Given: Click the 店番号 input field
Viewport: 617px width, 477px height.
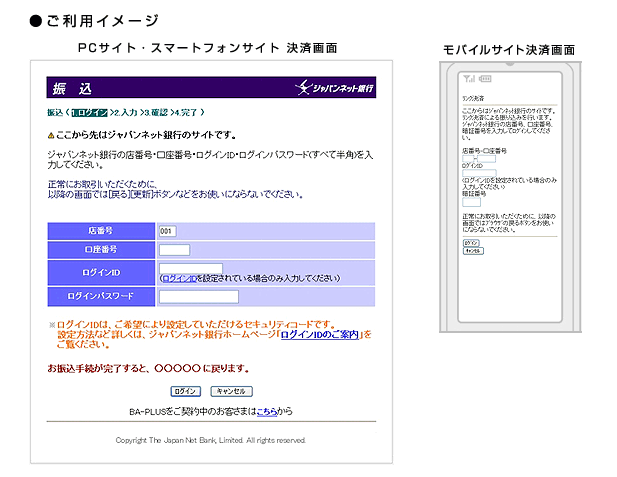Looking at the screenshot, I should coord(168,231).
